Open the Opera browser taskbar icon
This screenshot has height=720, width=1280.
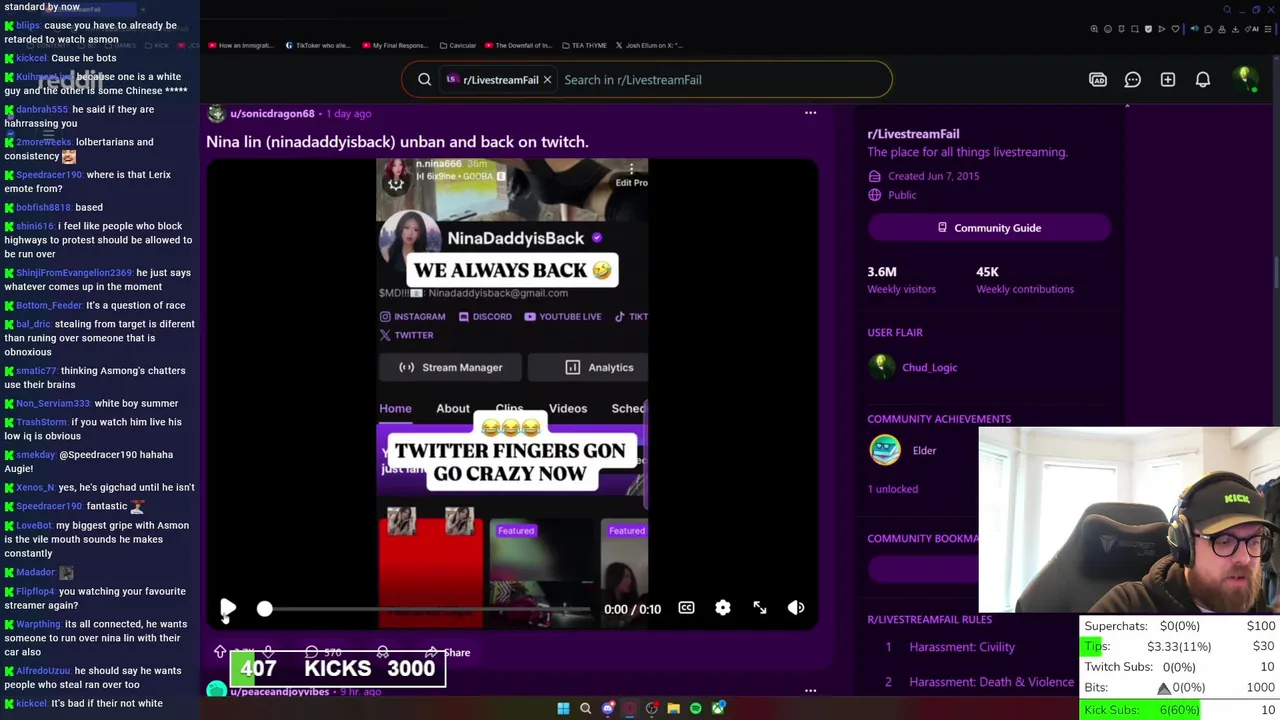pyautogui.click(x=630, y=708)
